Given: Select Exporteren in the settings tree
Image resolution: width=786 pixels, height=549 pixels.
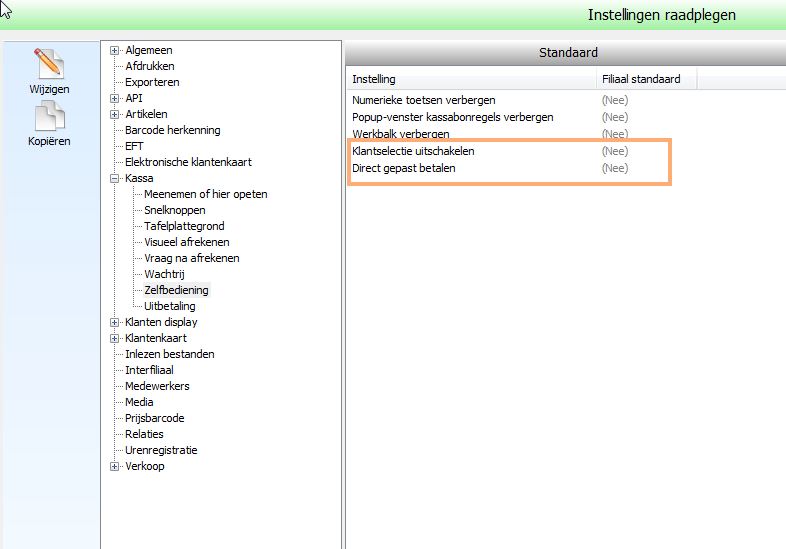Looking at the screenshot, I should (x=152, y=82).
